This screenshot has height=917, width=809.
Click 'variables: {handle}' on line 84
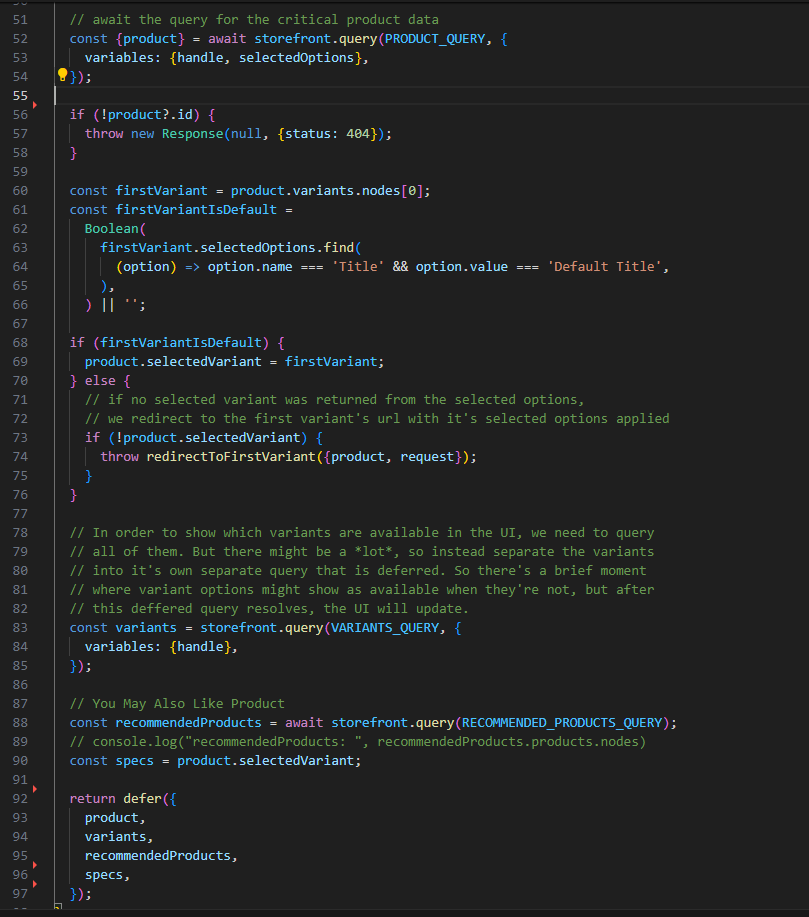(158, 647)
